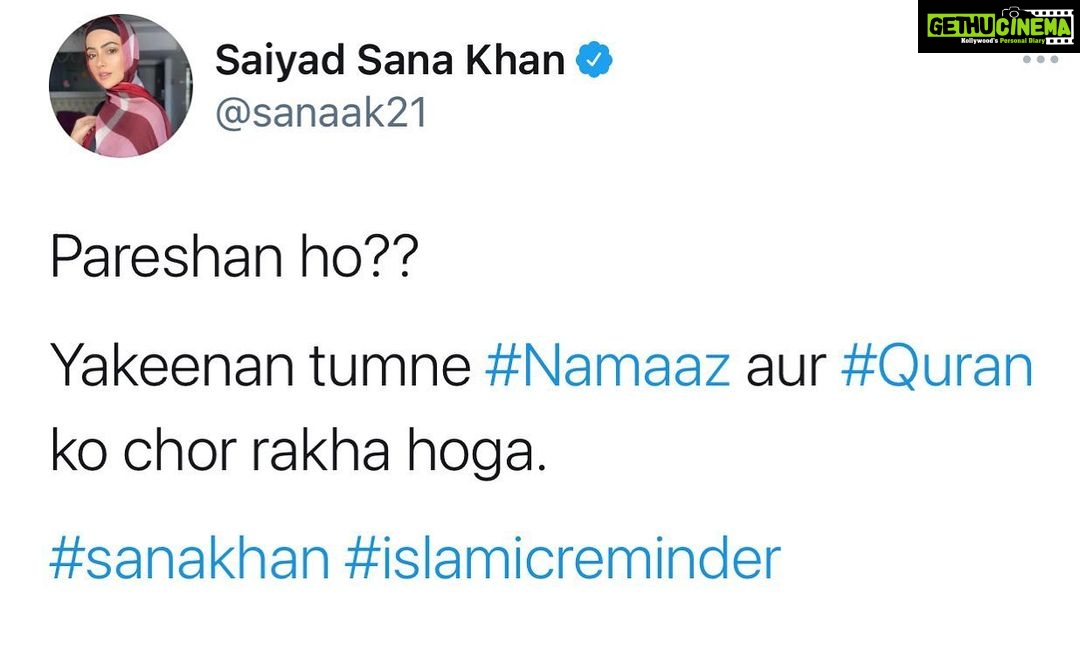Screen dimensions: 1080x656
Task: Click the green 'GETHU' text in watermark
Action: (962, 25)
